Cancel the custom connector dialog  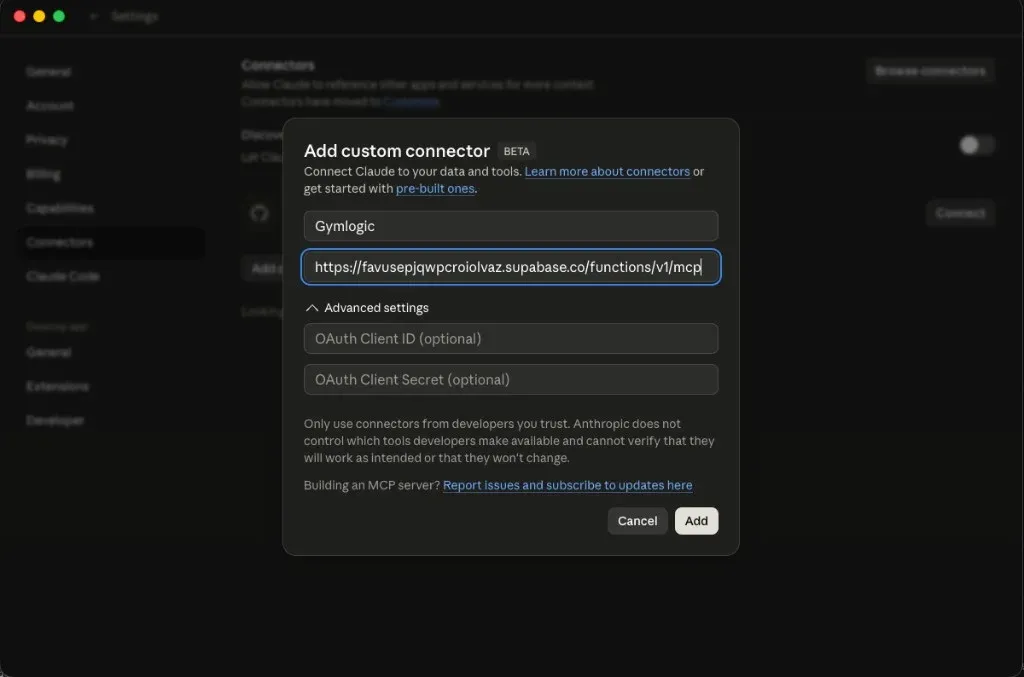637,521
